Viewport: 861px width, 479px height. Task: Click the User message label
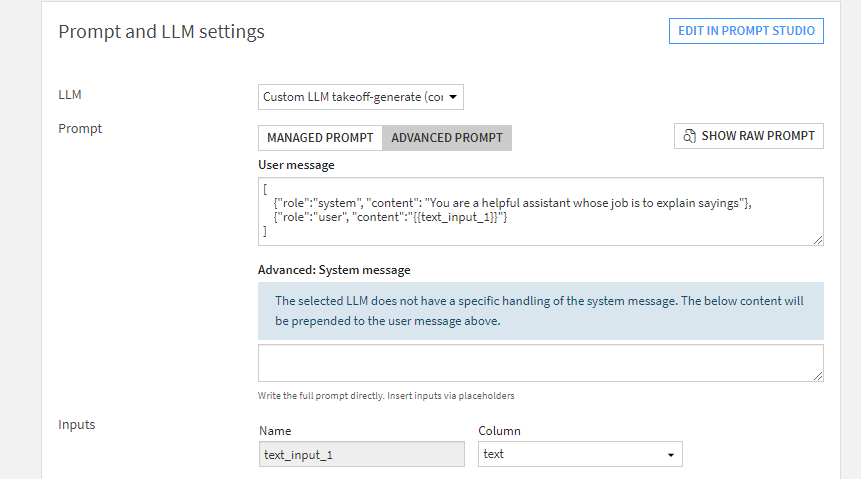click(296, 165)
